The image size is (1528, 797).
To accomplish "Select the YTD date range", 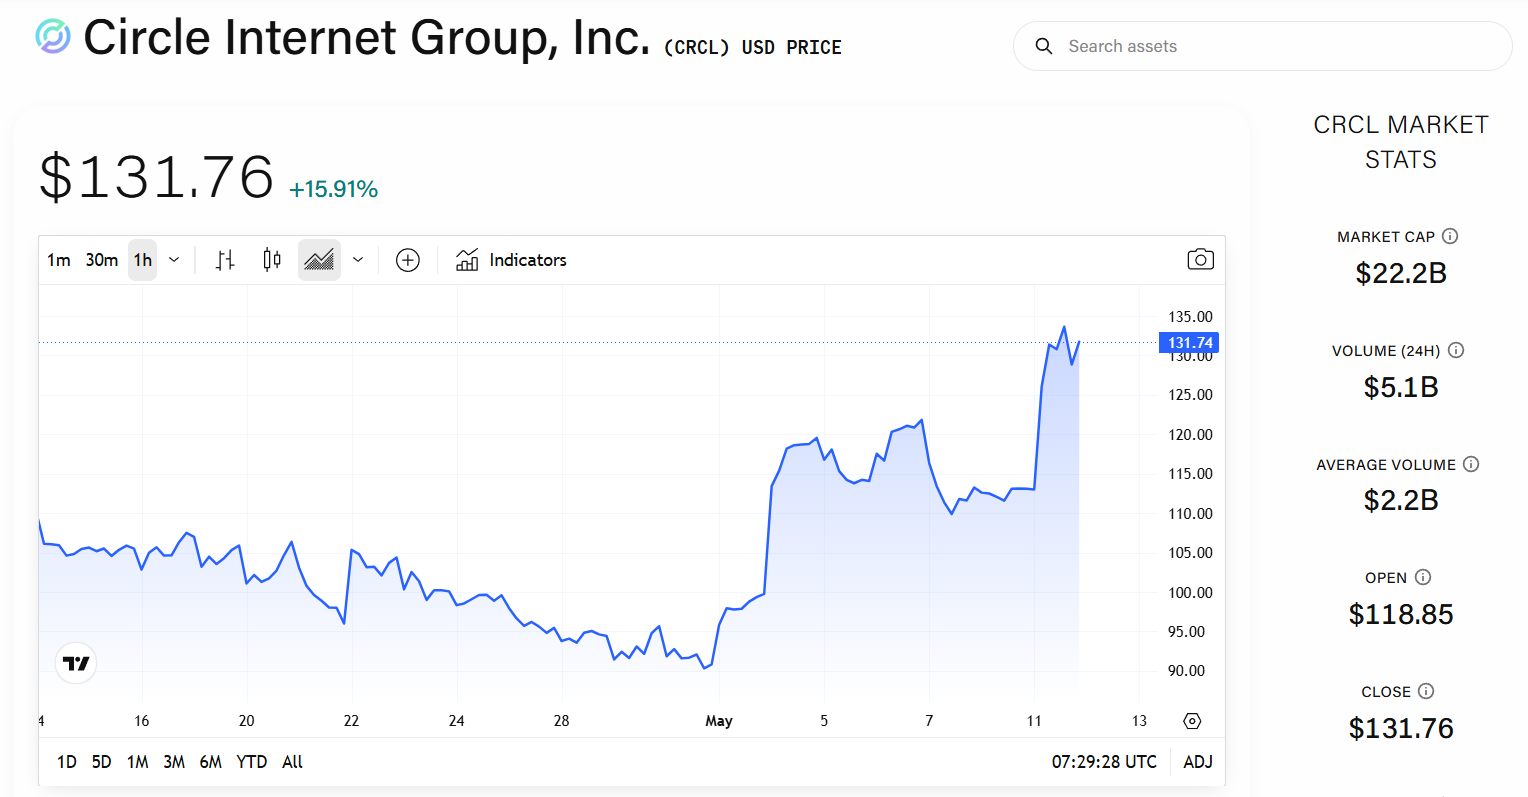I will tap(252, 762).
